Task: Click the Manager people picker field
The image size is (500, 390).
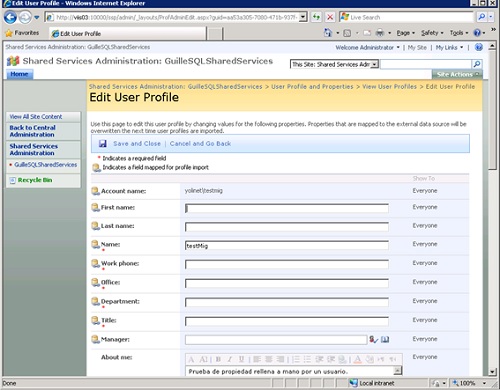Action: coord(276,340)
